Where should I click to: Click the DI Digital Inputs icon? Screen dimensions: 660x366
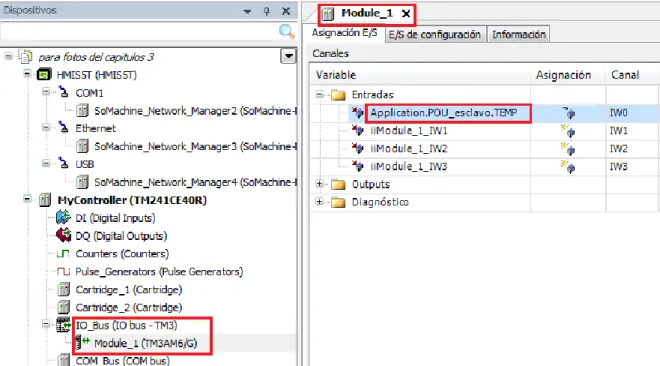pyautogui.click(x=63, y=217)
